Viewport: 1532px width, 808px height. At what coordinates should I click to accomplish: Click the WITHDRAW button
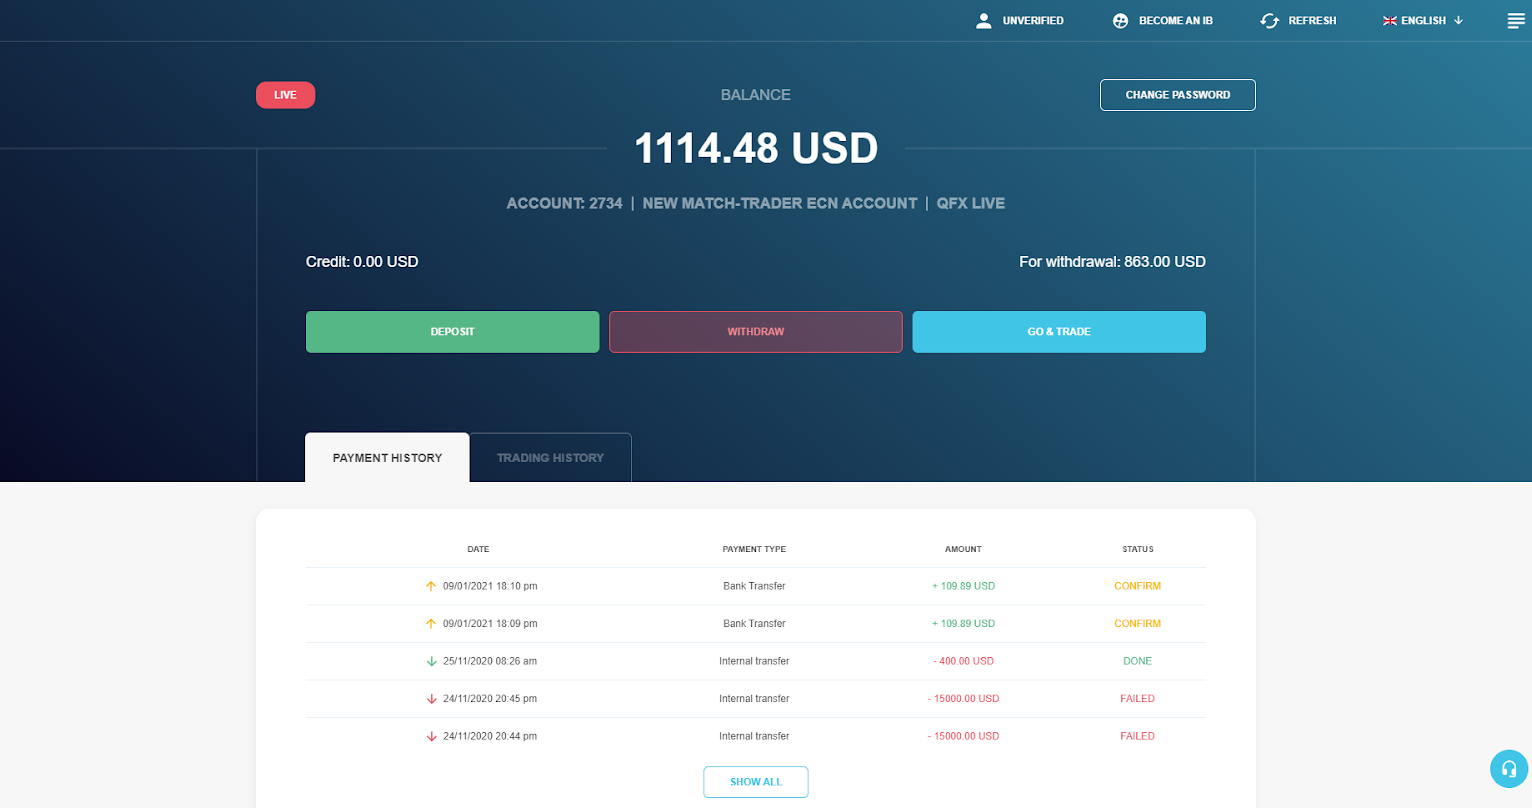pyautogui.click(x=755, y=331)
